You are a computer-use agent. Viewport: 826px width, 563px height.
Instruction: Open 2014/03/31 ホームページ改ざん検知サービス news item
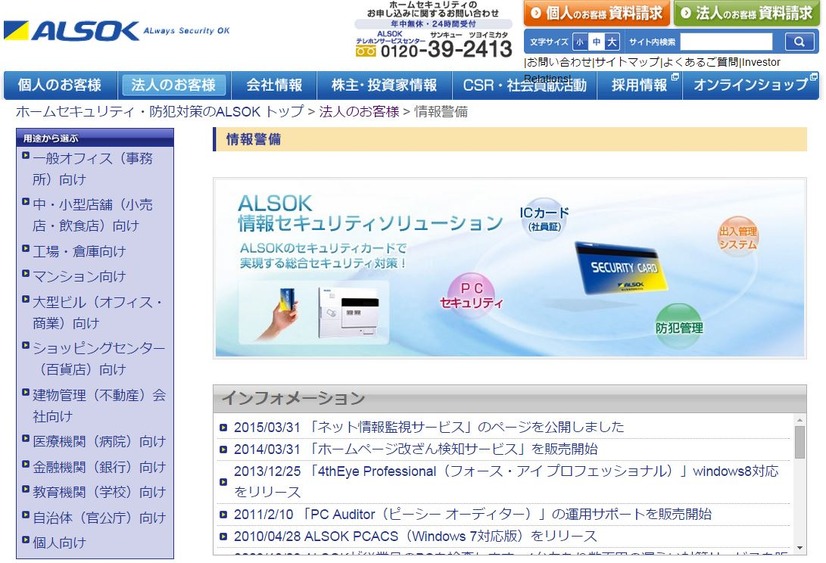click(416, 449)
